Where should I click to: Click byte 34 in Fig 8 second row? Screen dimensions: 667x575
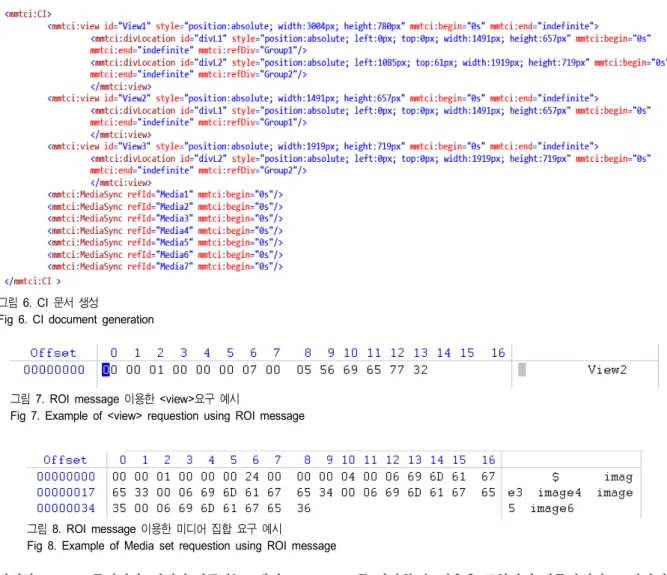(x=326, y=492)
